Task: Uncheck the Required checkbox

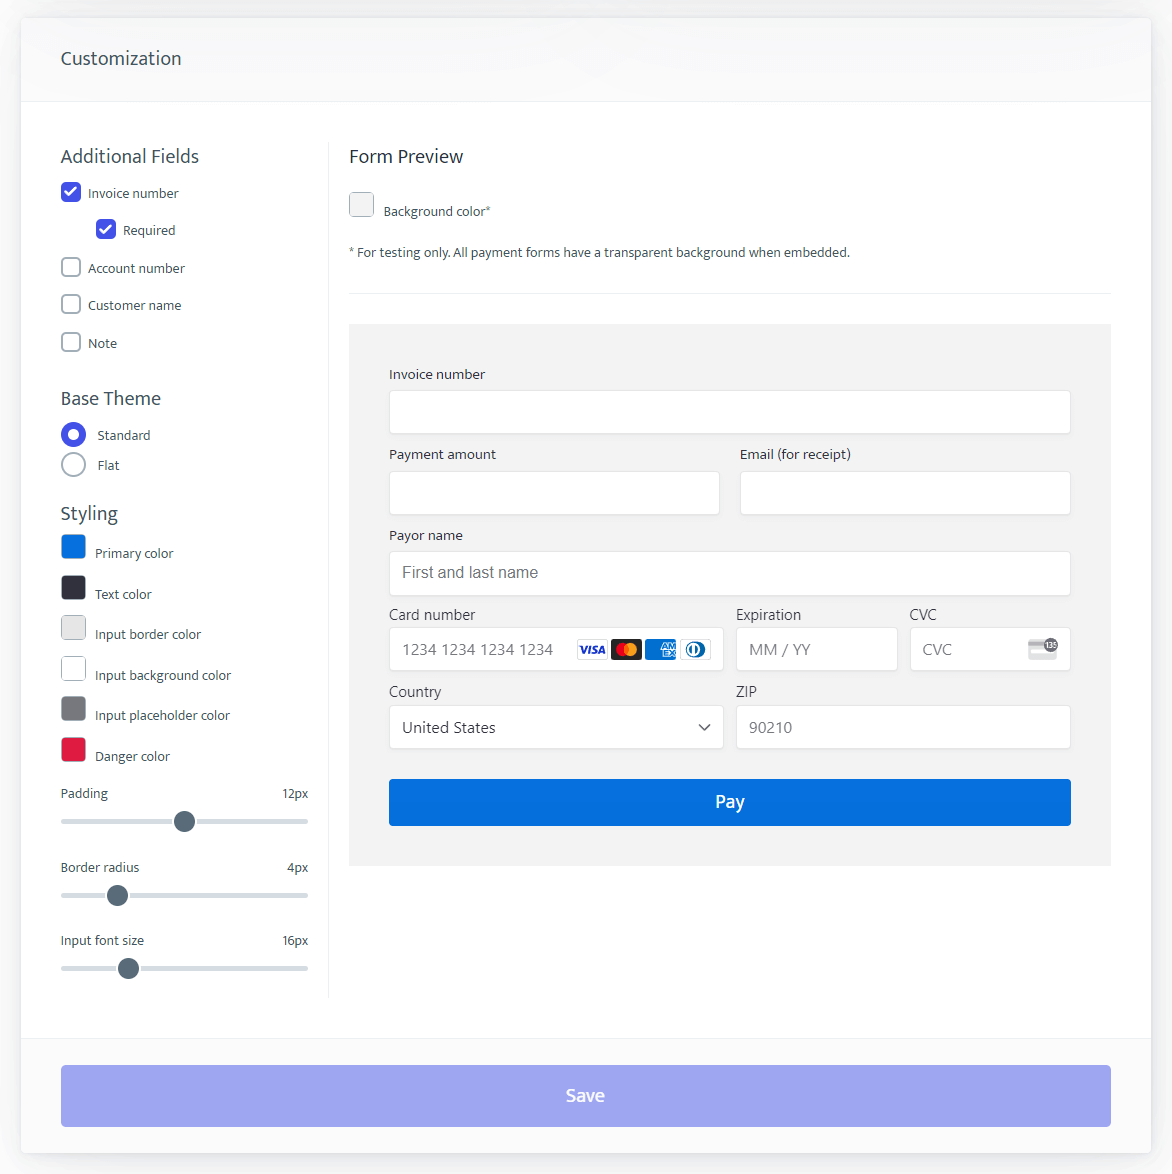Action: (106, 229)
